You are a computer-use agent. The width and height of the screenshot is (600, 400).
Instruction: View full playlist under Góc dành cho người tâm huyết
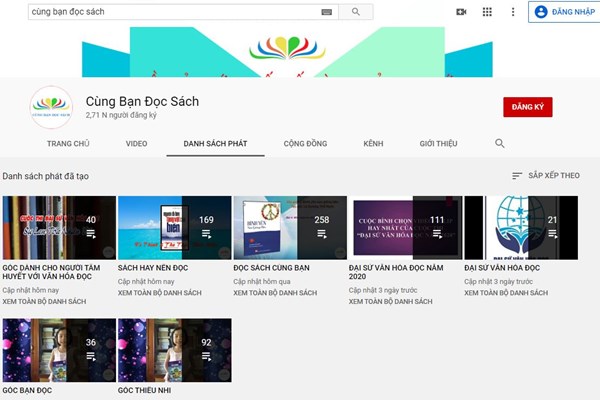(44, 302)
